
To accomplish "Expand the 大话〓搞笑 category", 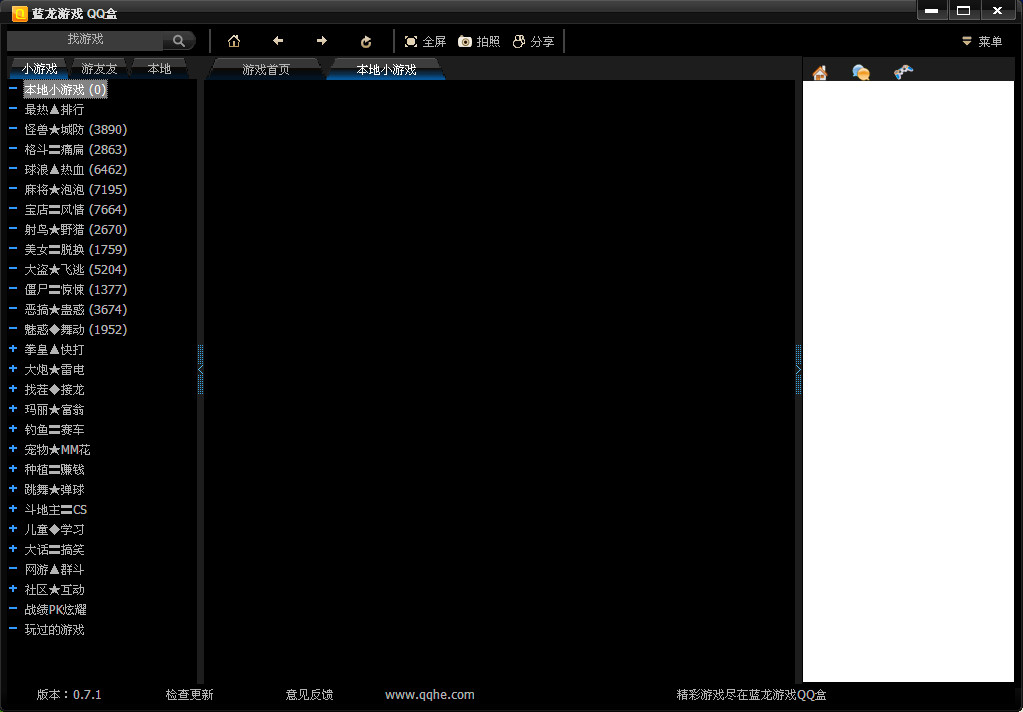I will tap(12, 549).
